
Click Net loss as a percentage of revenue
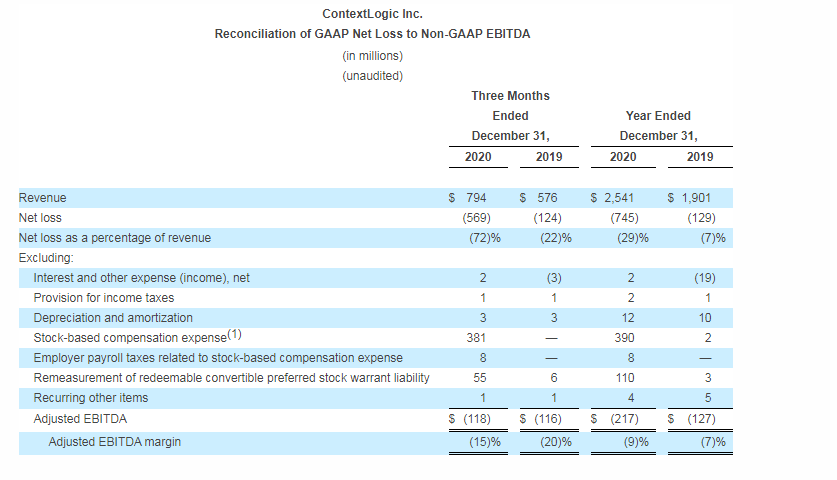coord(115,238)
